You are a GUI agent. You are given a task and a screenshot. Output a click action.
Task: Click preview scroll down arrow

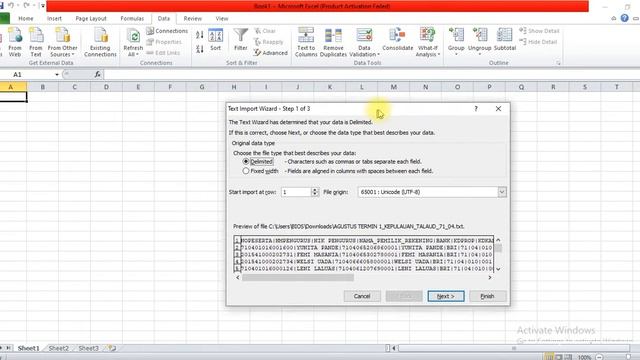(x=498, y=269)
